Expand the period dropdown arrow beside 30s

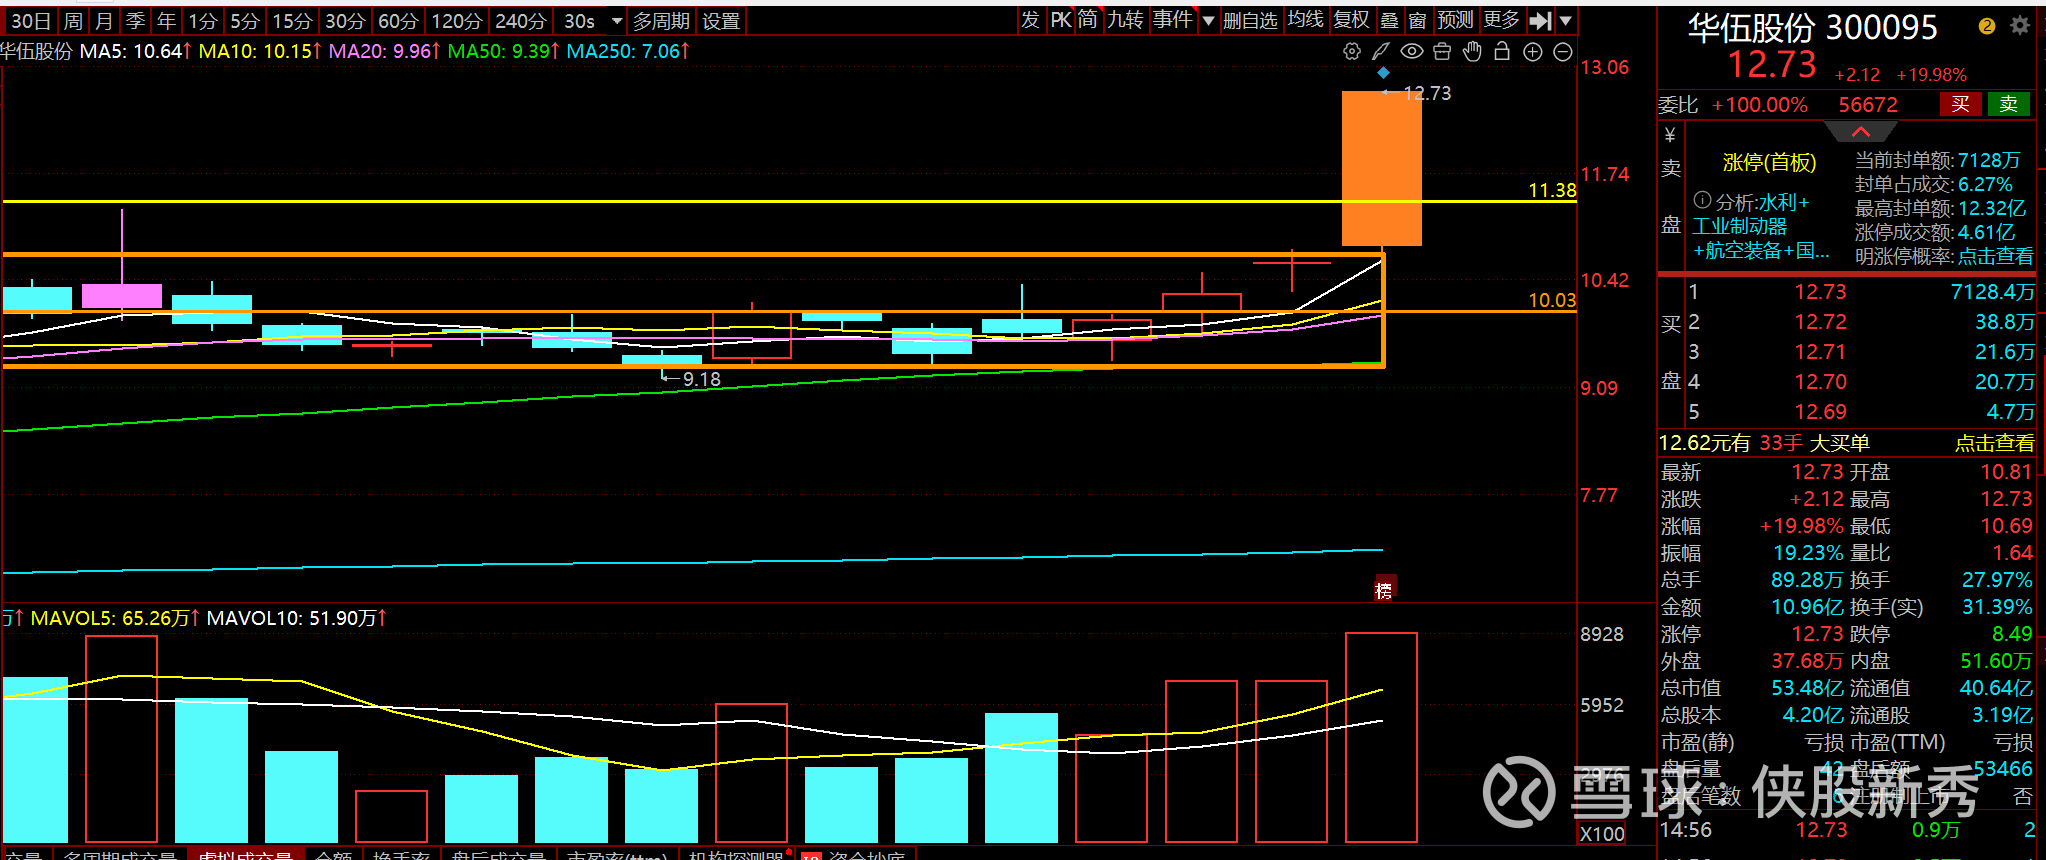pyautogui.click(x=616, y=21)
